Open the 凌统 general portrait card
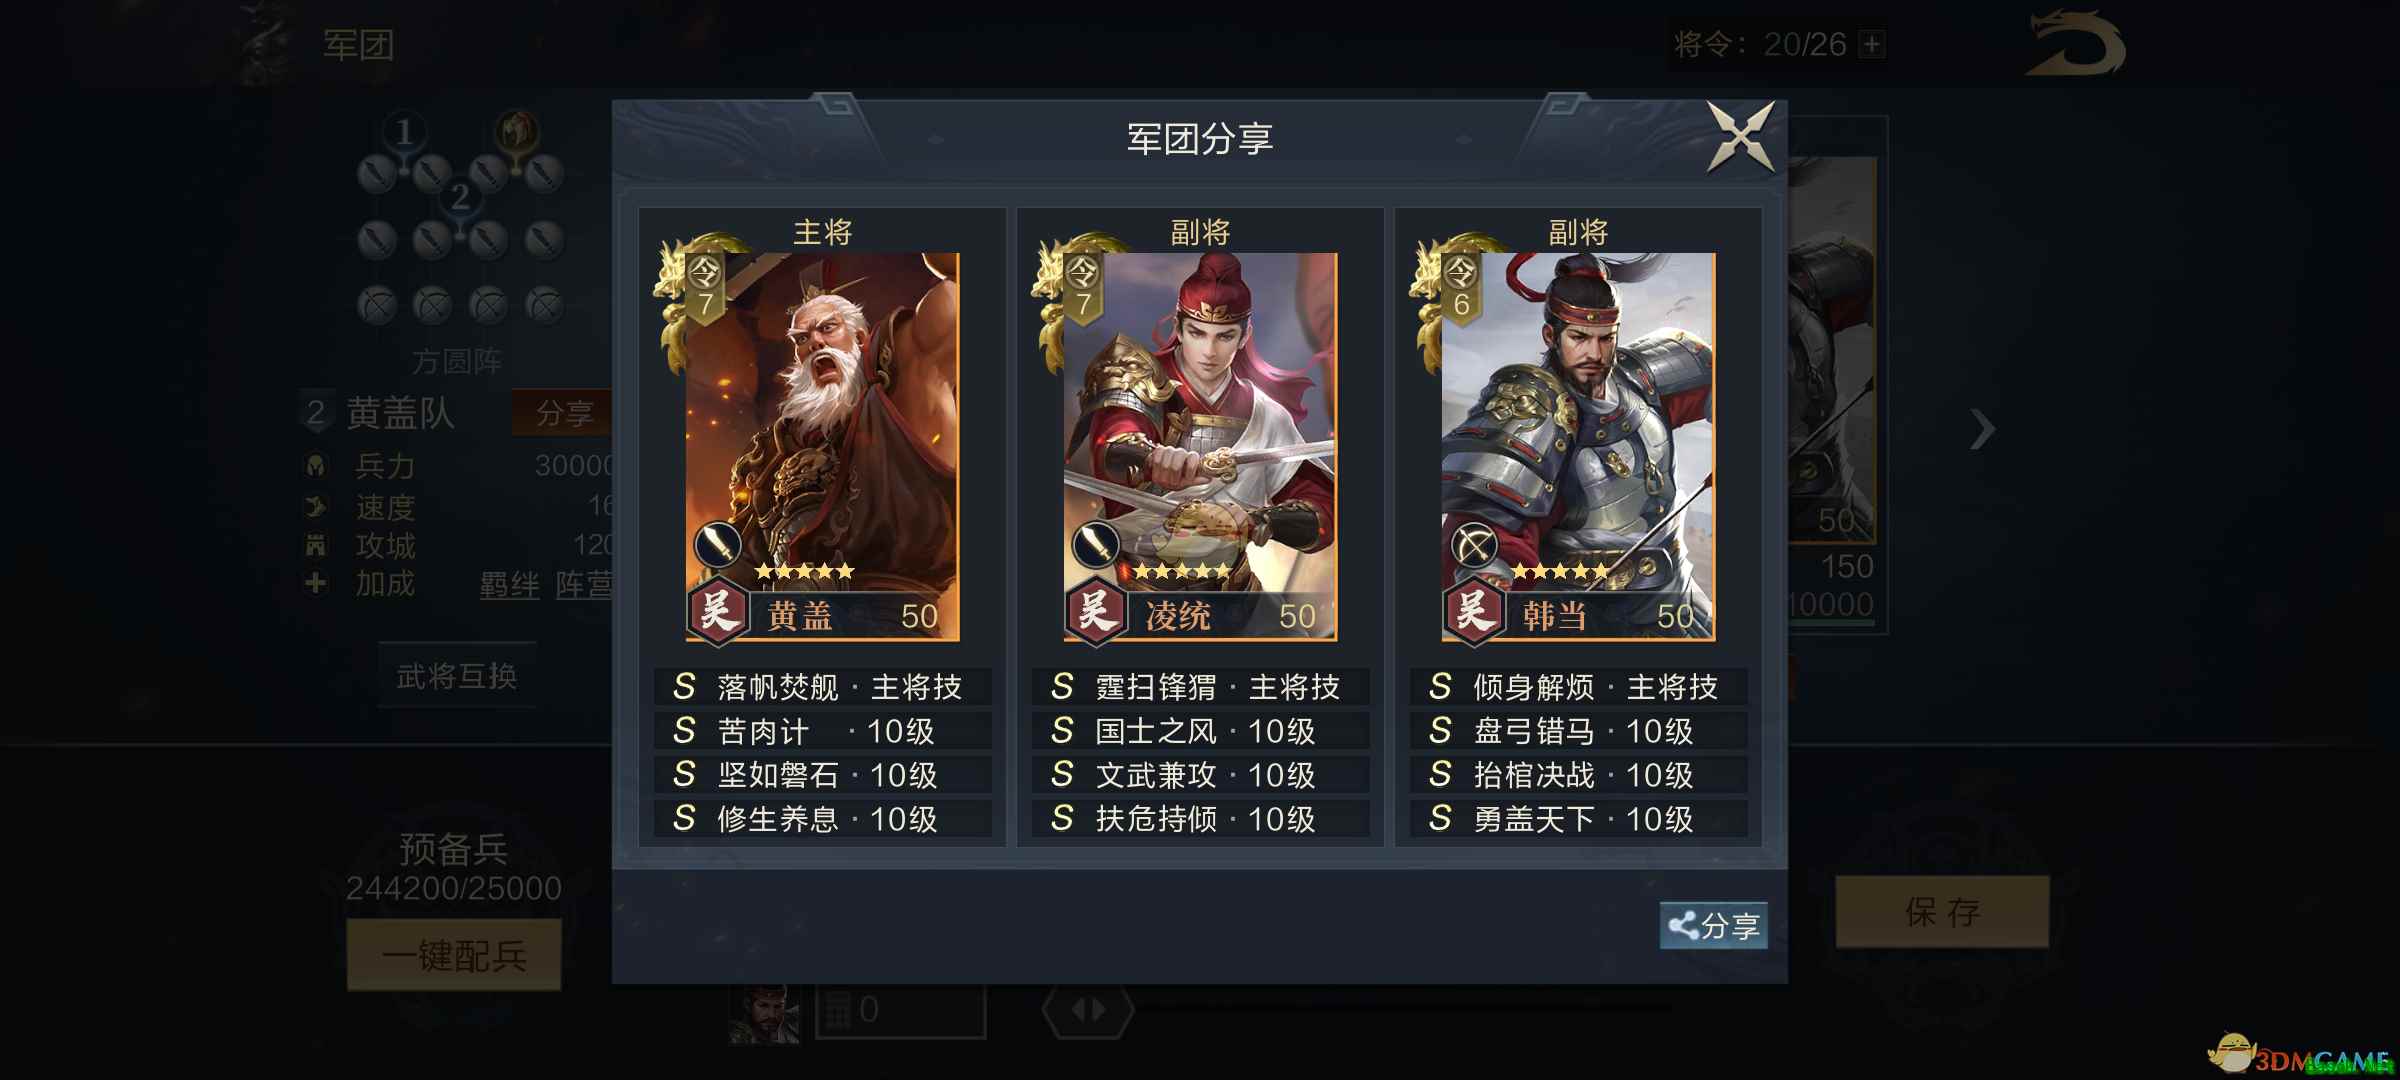This screenshot has width=2400, height=1080. (1200, 446)
